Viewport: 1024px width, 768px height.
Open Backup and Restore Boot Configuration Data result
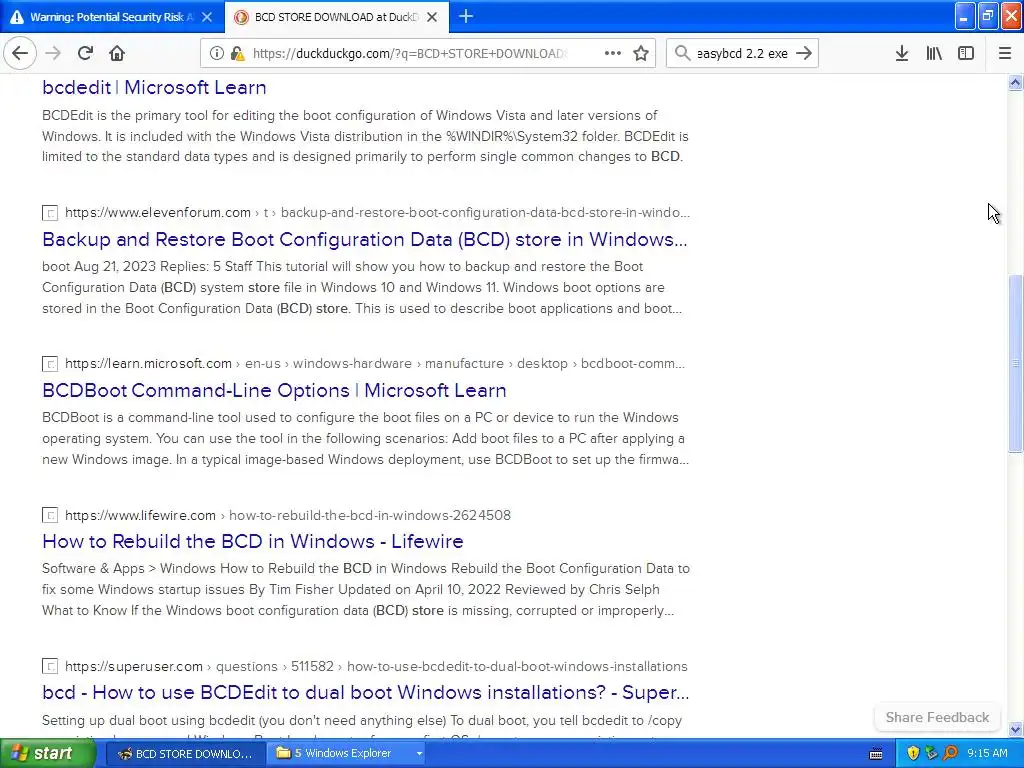point(364,239)
